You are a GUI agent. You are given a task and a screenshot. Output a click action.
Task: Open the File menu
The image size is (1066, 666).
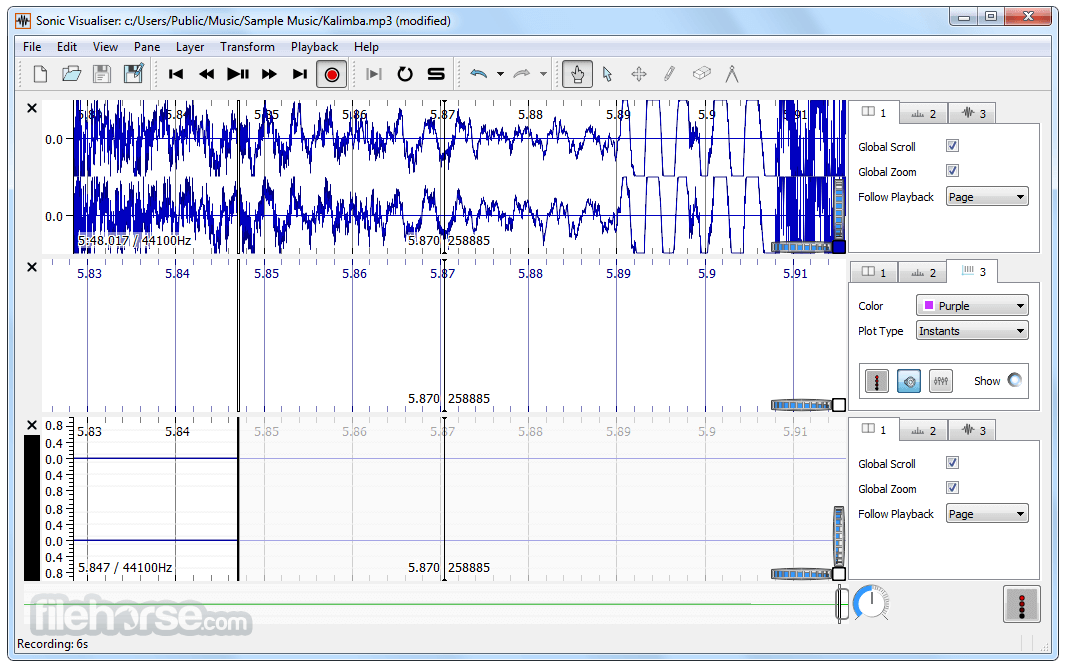tap(32, 47)
